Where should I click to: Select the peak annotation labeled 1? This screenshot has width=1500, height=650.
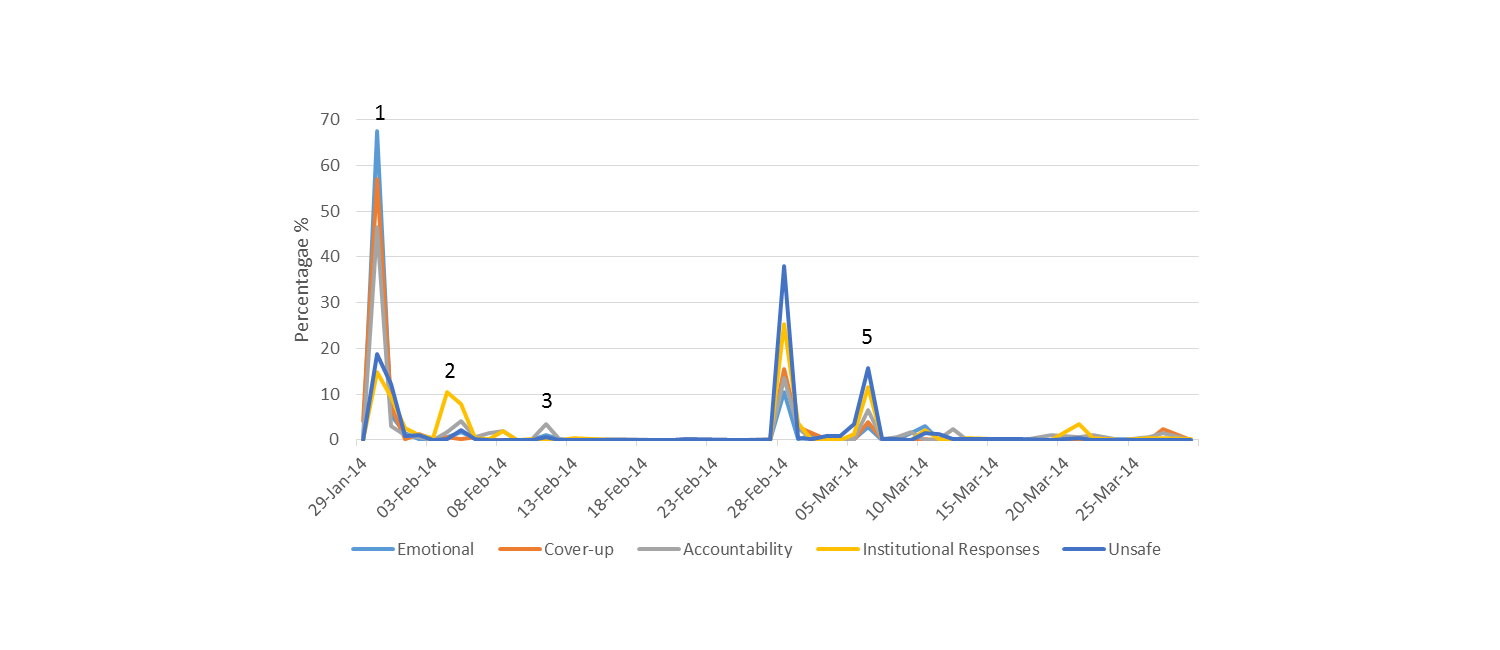(x=379, y=113)
